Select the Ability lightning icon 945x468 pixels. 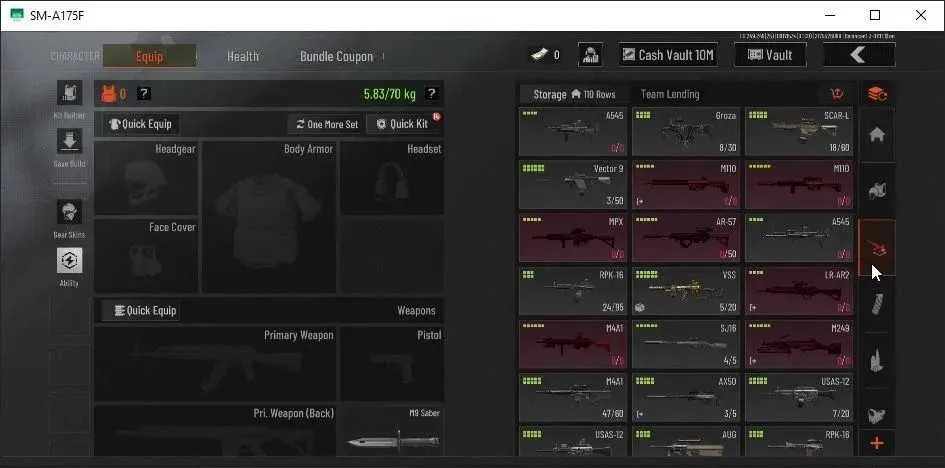(x=69, y=261)
